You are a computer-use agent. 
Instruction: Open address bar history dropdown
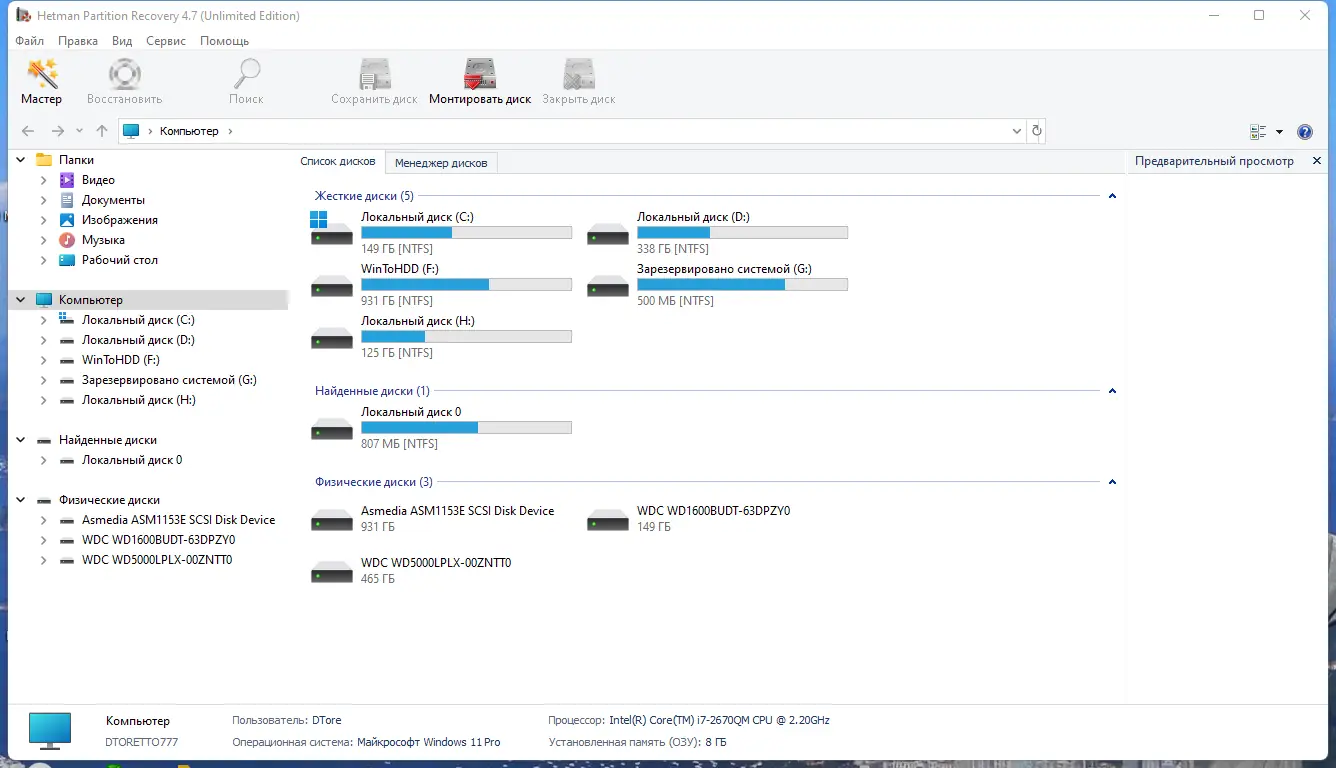1017,131
